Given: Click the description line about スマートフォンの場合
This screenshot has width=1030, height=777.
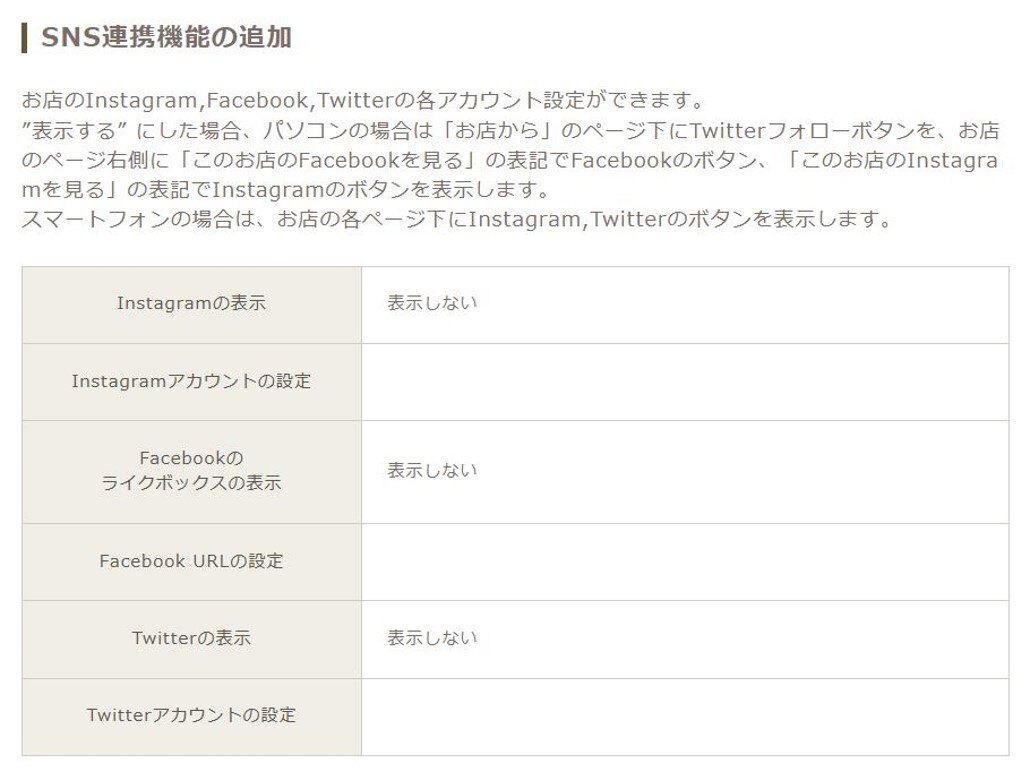Looking at the screenshot, I should pos(457,219).
